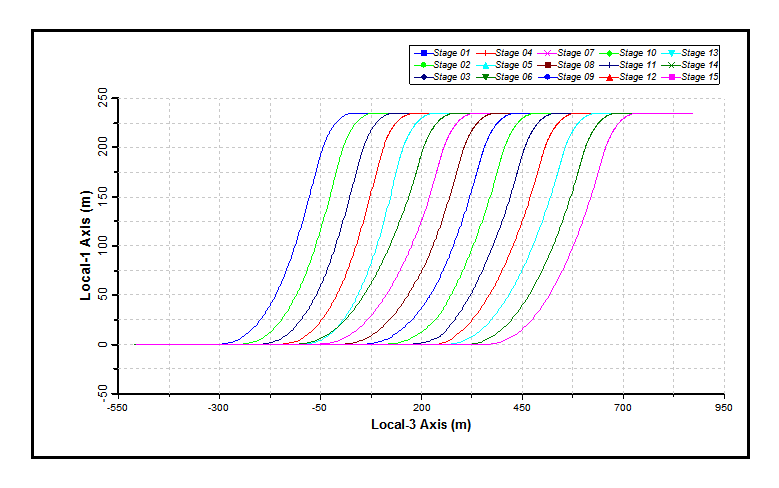Viewport: 779px width, 488px height.
Task: Click the Stage 10 legend label
Action: (637, 52)
